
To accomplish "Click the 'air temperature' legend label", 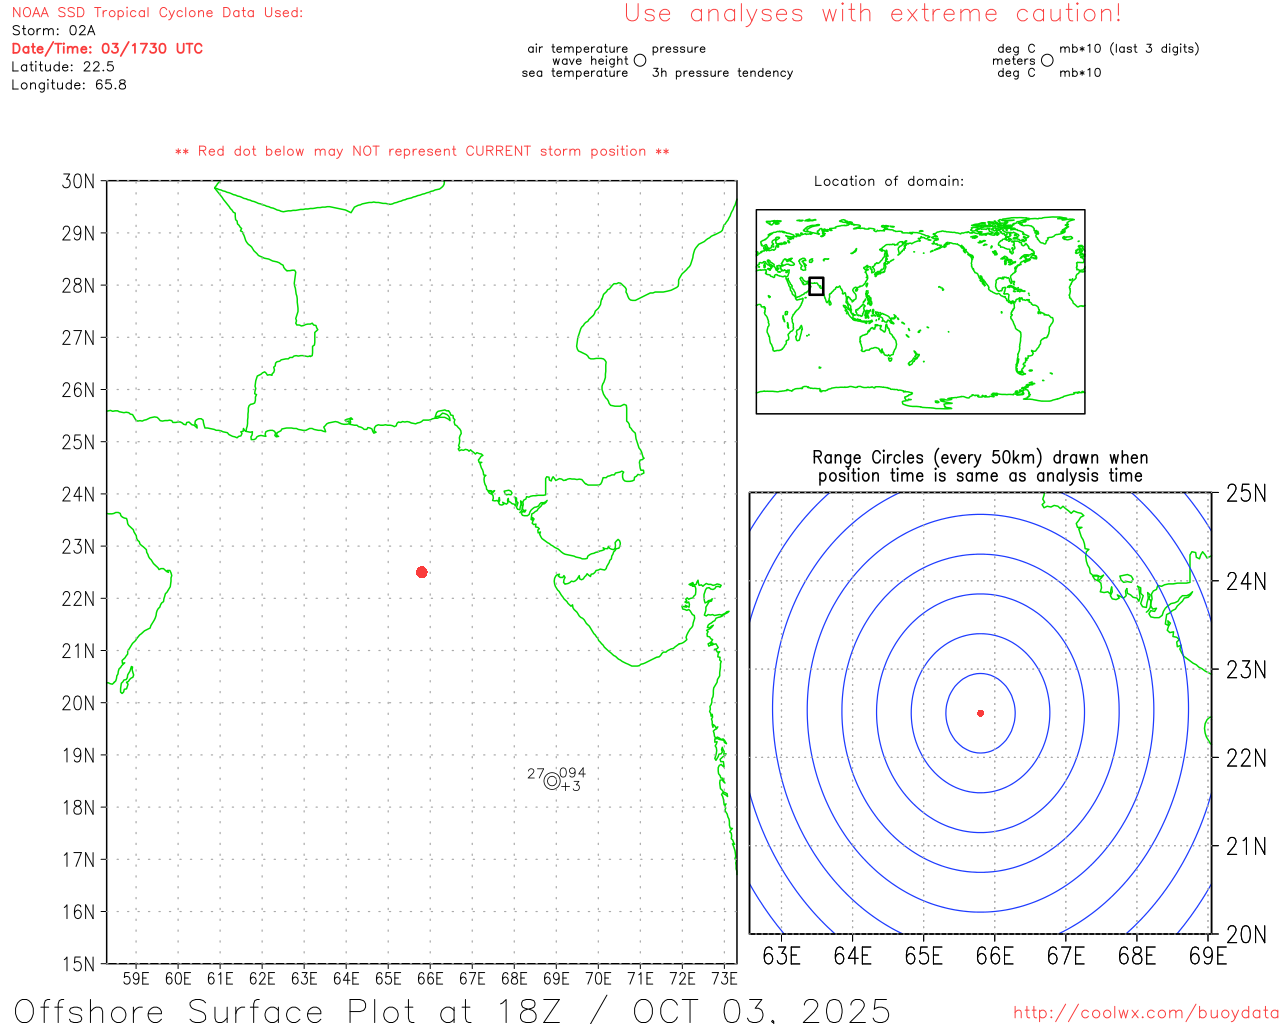I will pyautogui.click(x=578, y=48).
